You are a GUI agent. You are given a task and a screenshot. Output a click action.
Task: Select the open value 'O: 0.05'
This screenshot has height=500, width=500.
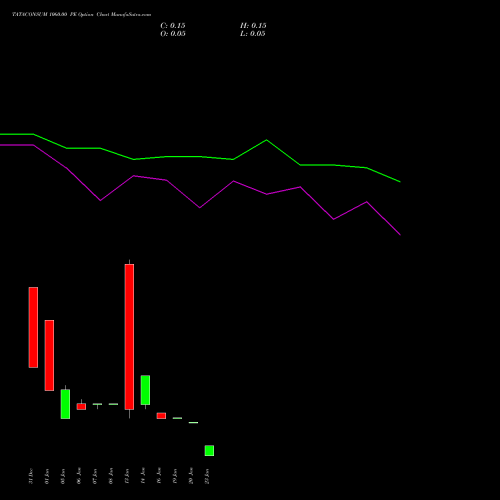(x=173, y=34)
